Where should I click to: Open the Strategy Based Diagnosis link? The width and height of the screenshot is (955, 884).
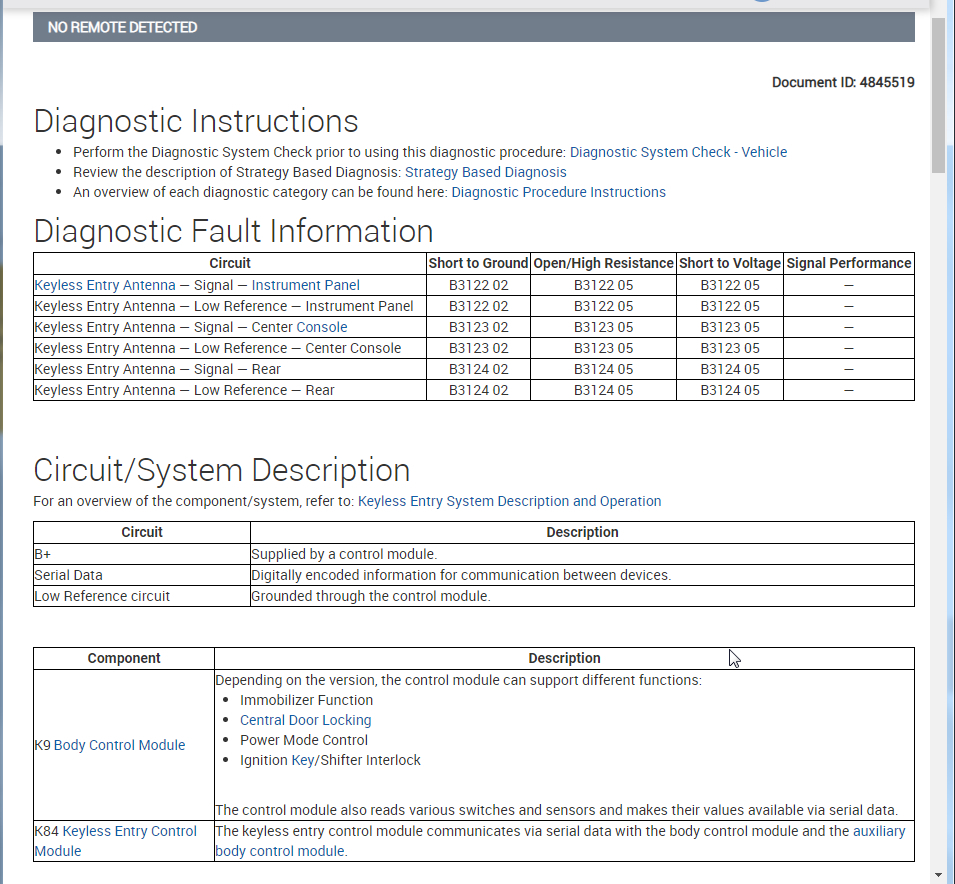point(485,172)
